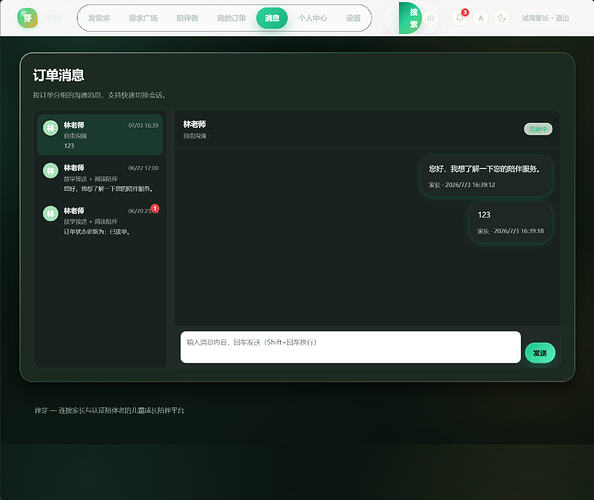Open 林老师 conversation with unread badge
Viewport: 594px width, 500px height.
point(100,220)
